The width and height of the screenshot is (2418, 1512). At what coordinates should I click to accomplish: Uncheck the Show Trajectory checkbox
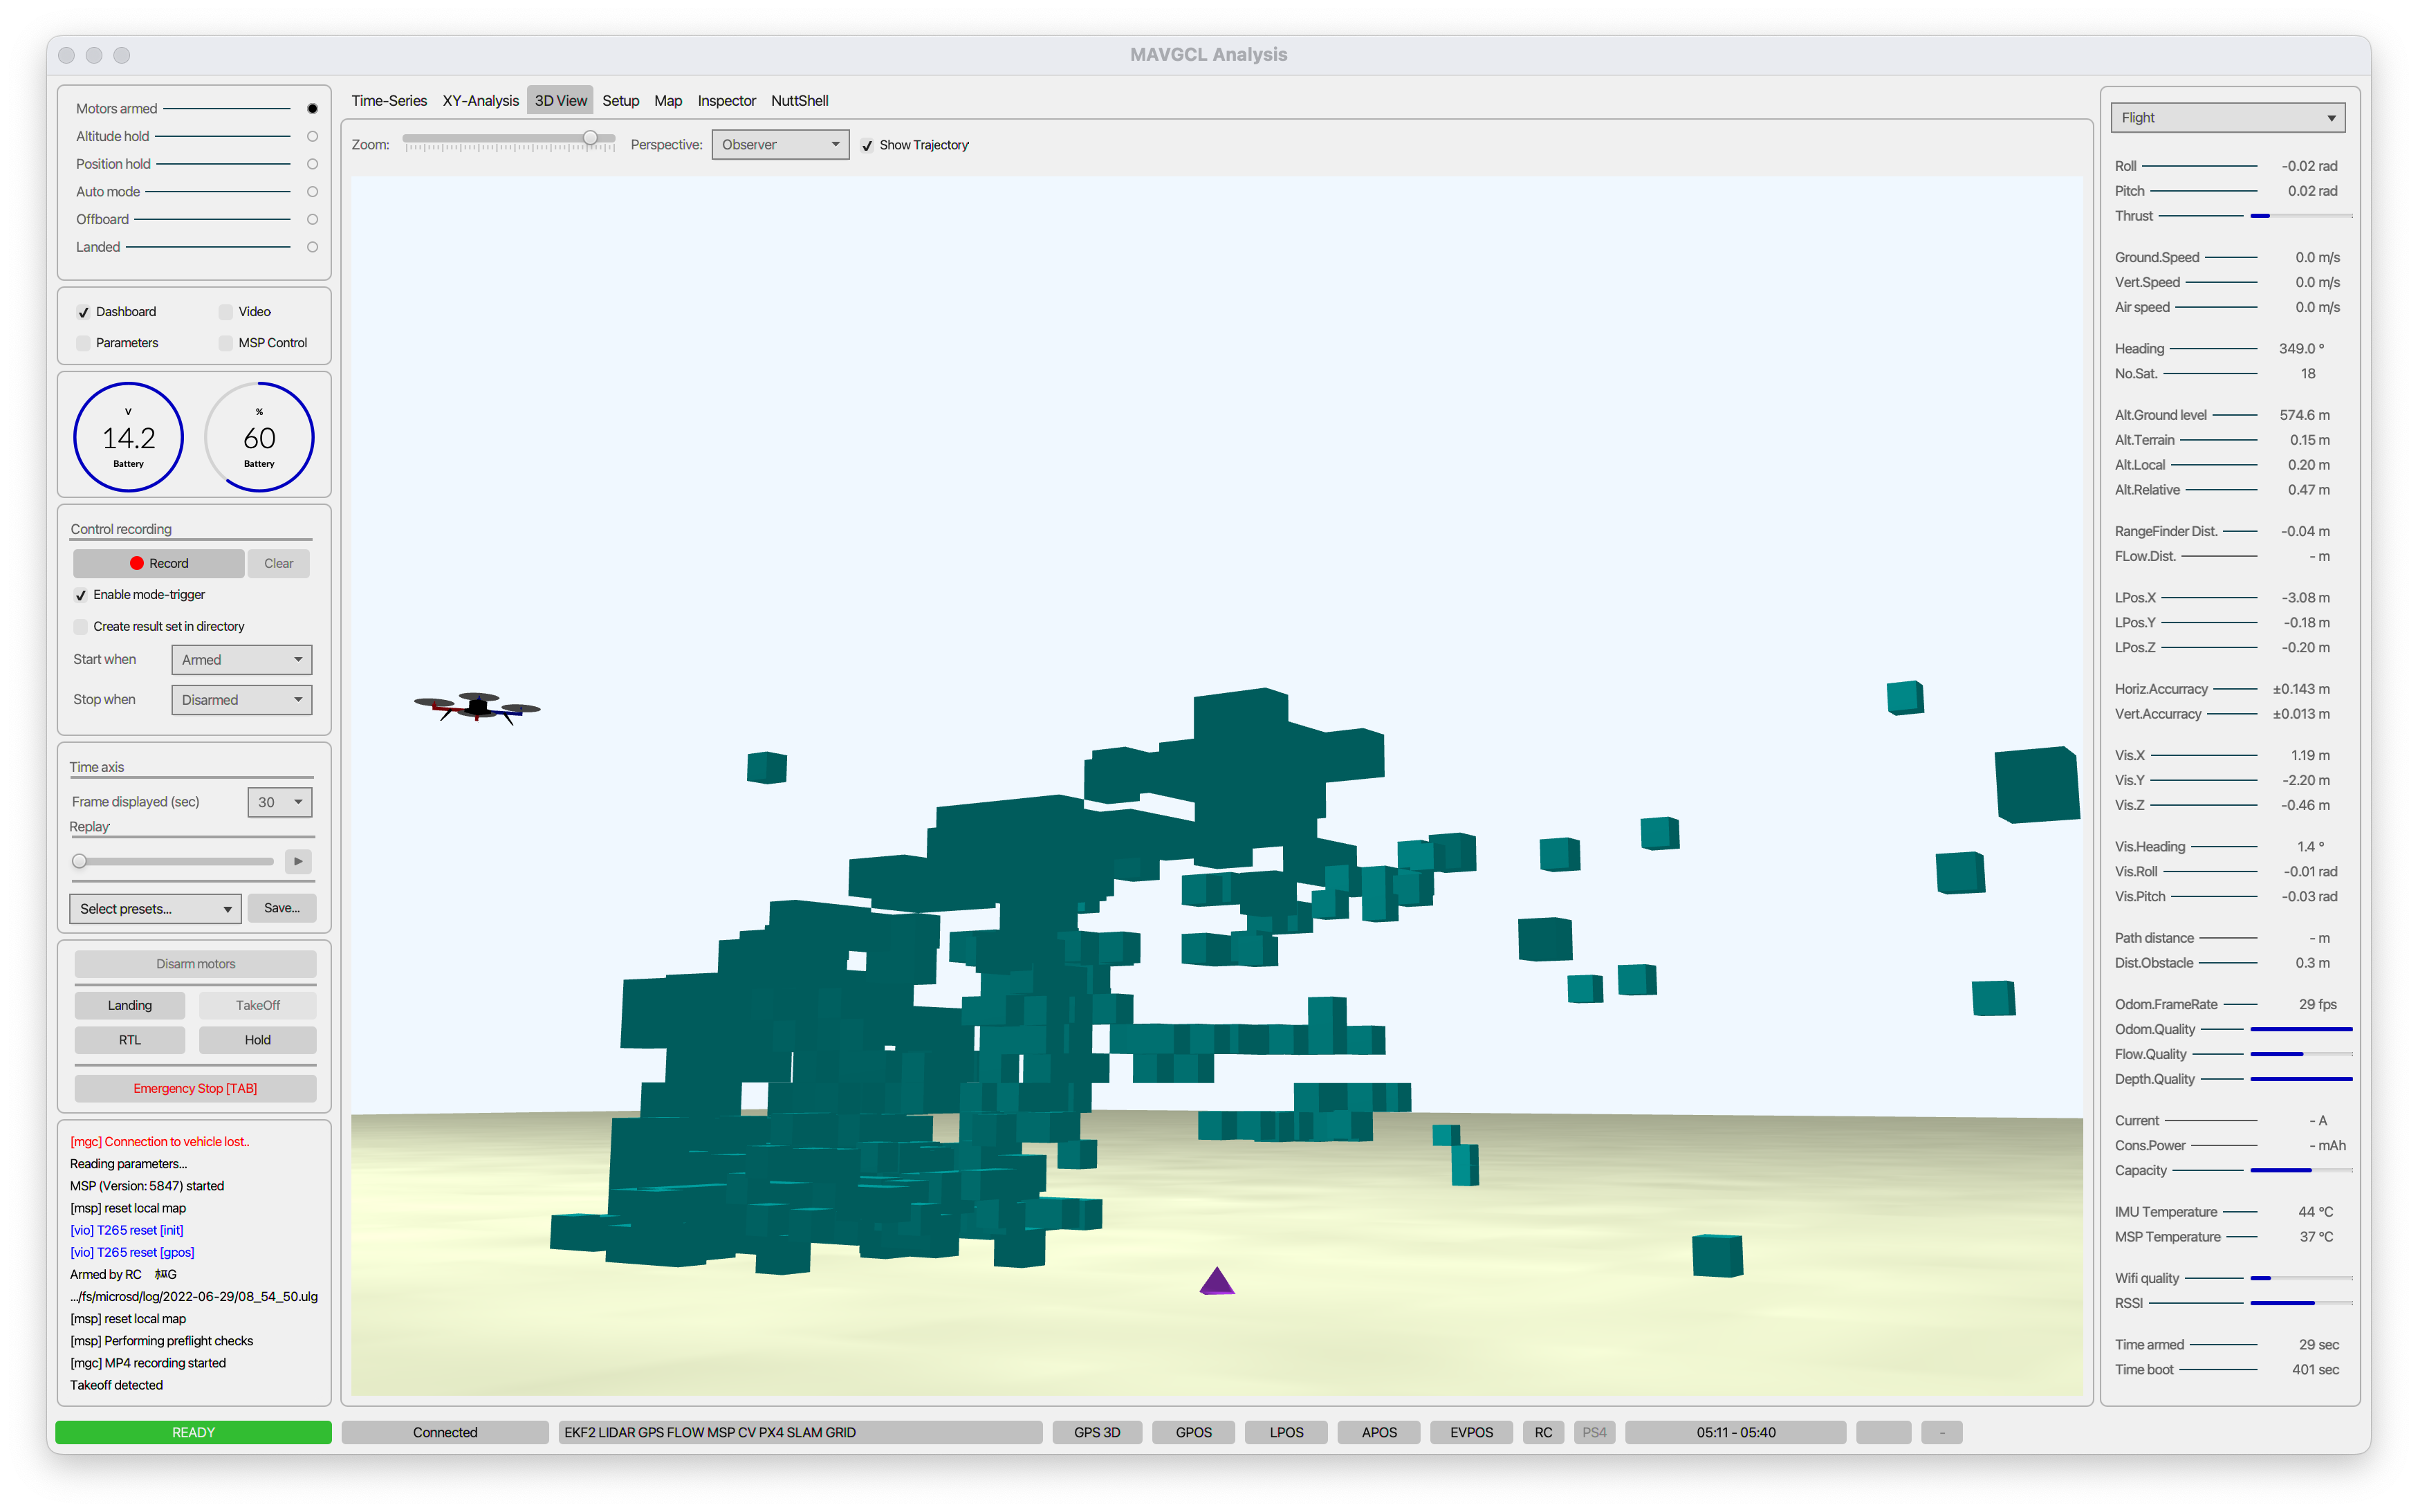pyautogui.click(x=867, y=145)
